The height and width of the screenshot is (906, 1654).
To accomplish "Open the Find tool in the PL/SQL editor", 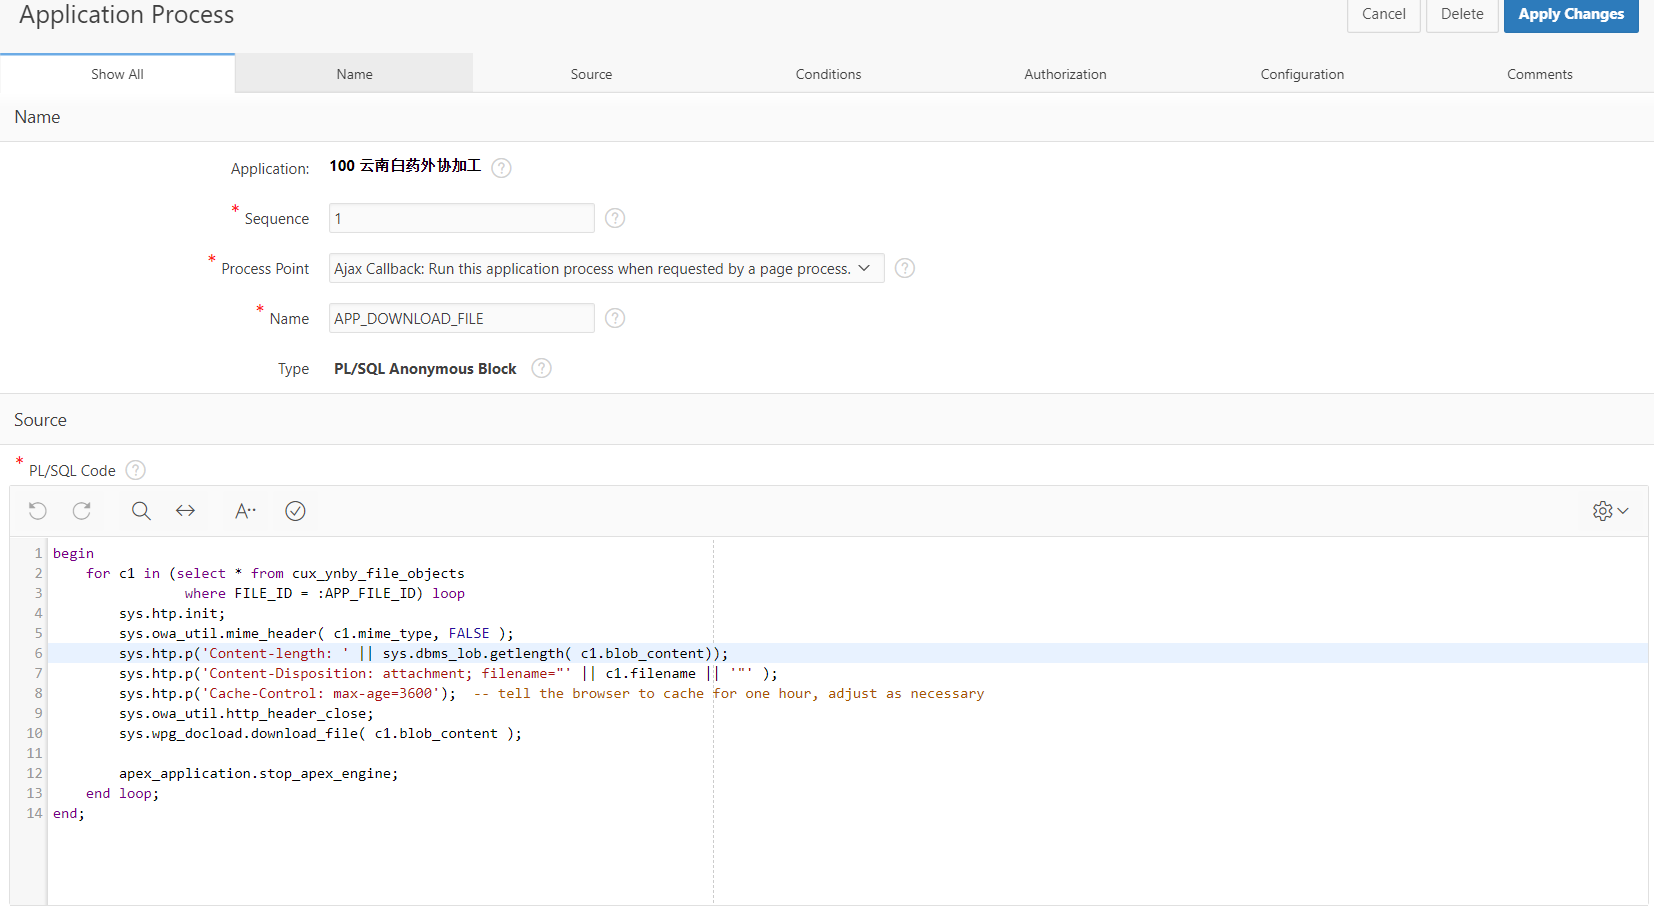I will [x=140, y=510].
